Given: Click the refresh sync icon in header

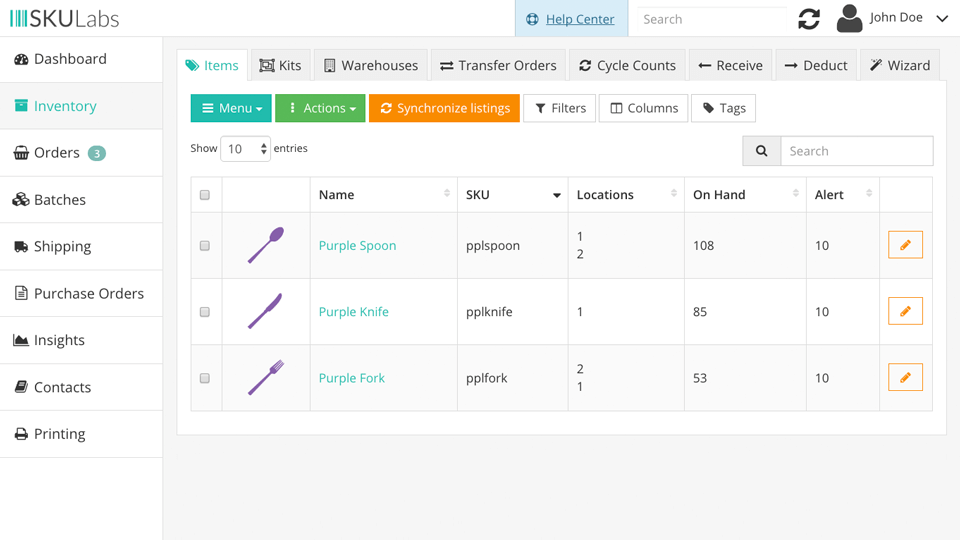Looking at the screenshot, I should (809, 19).
